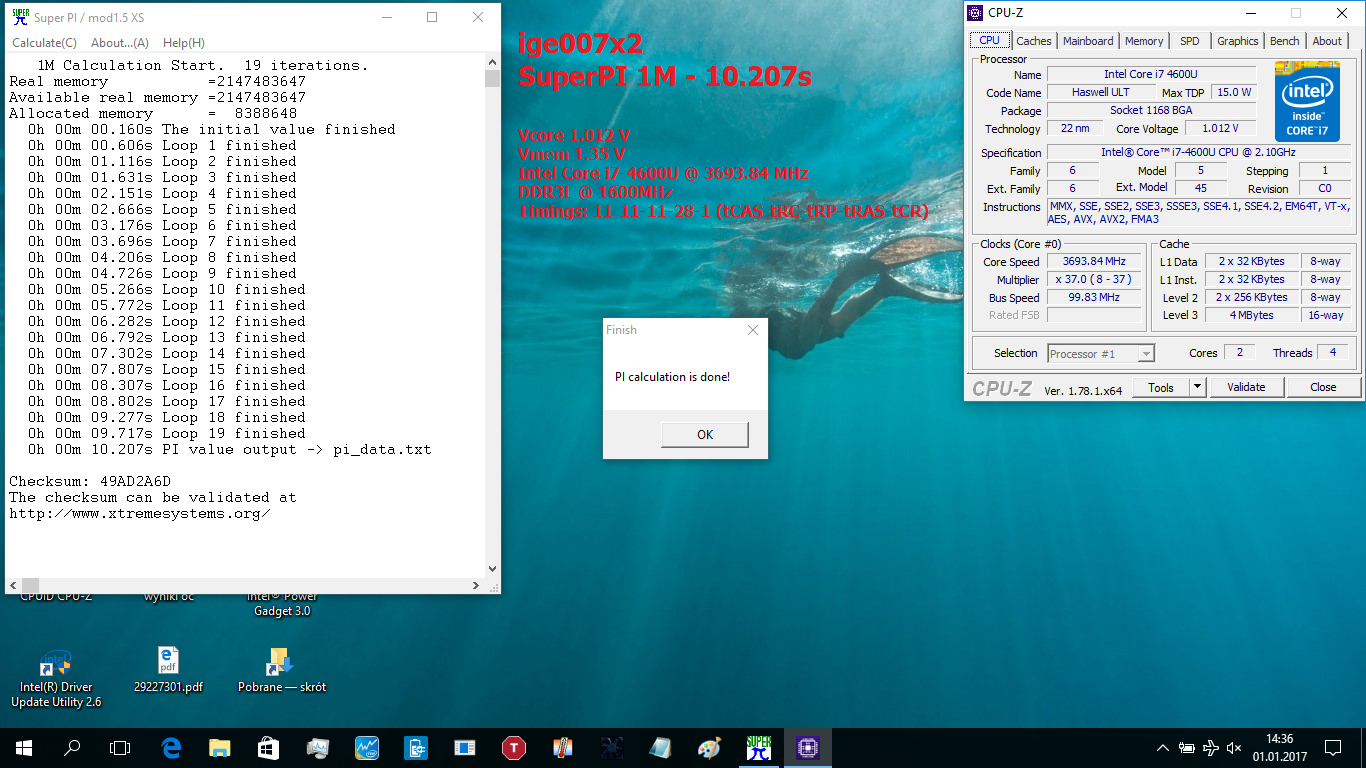Image resolution: width=1366 pixels, height=768 pixels.
Task: Click the Tools button in CPU-Z
Action: 1161,387
